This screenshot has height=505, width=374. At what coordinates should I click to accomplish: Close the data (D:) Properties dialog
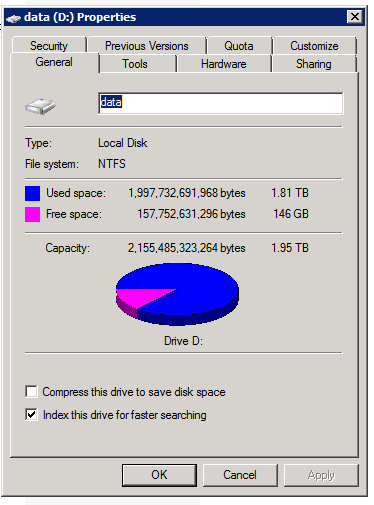tap(355, 17)
